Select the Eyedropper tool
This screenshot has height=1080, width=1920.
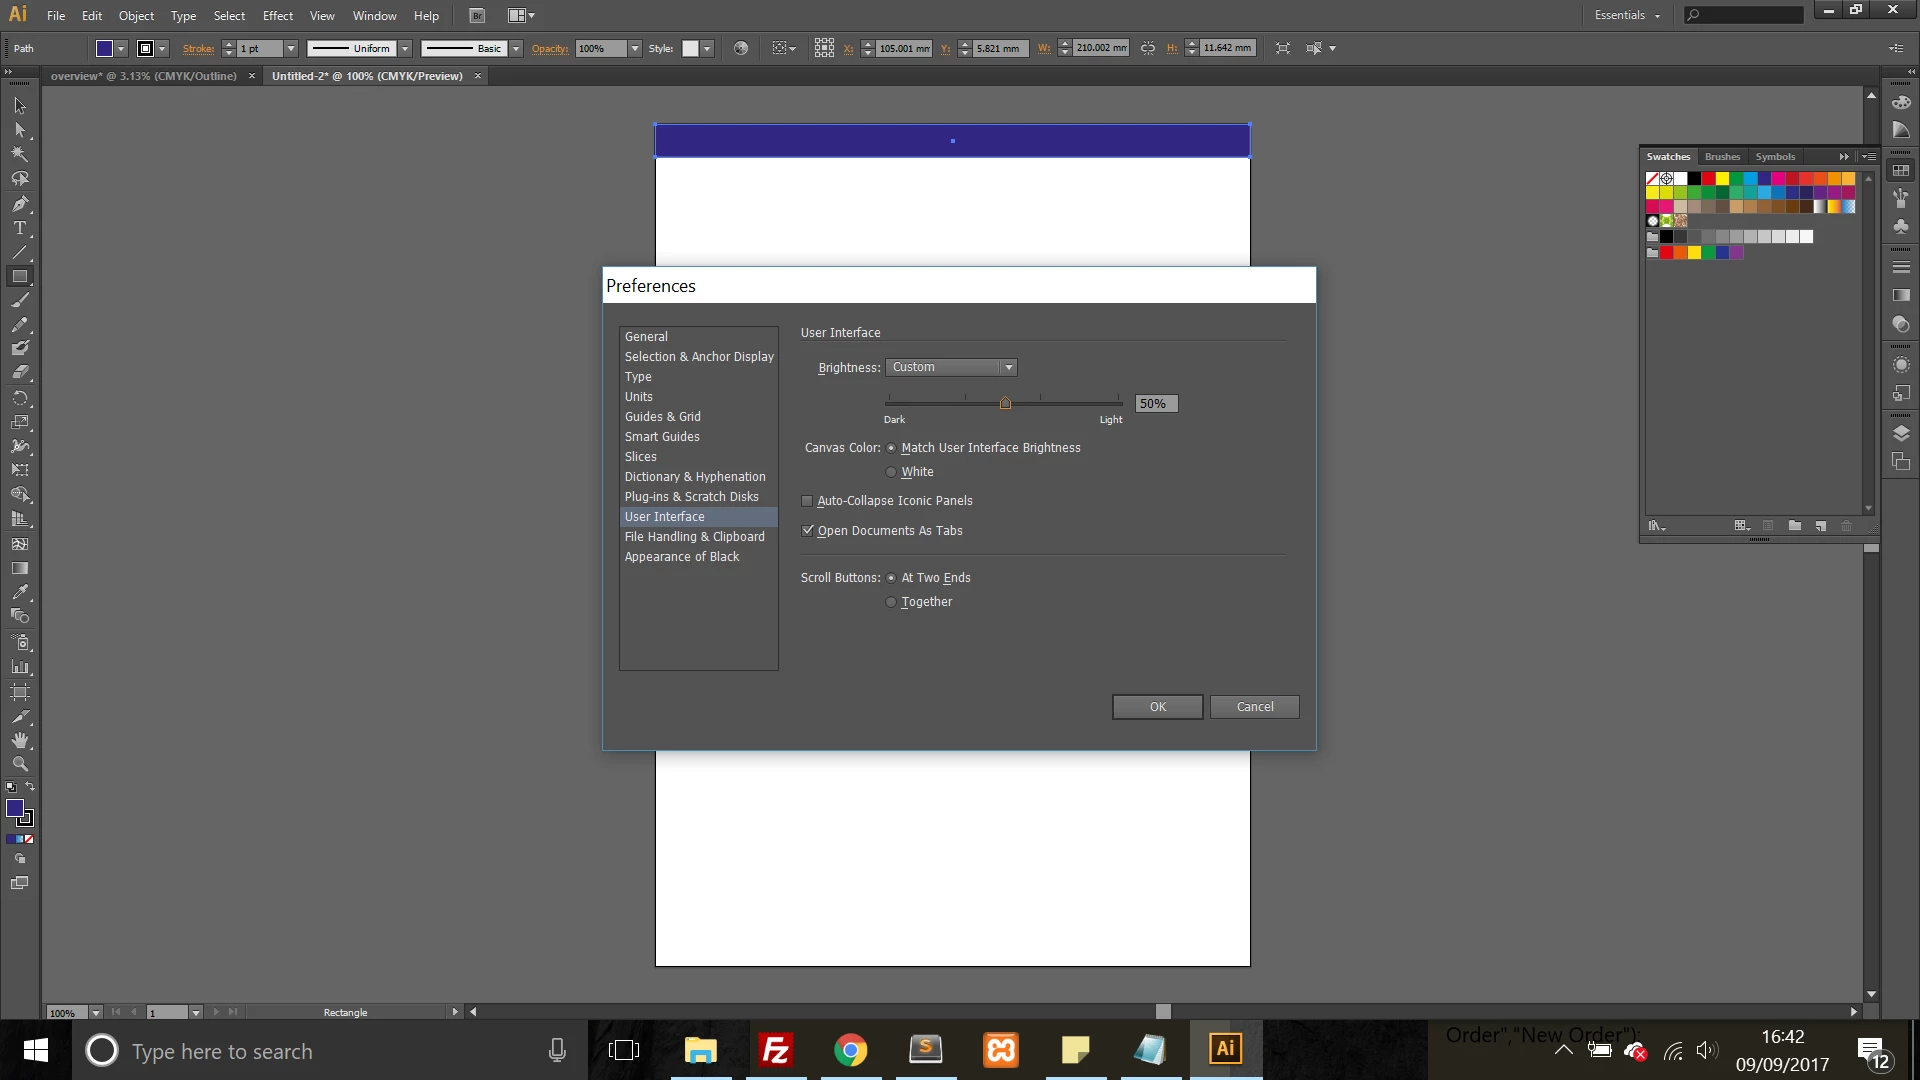19,592
